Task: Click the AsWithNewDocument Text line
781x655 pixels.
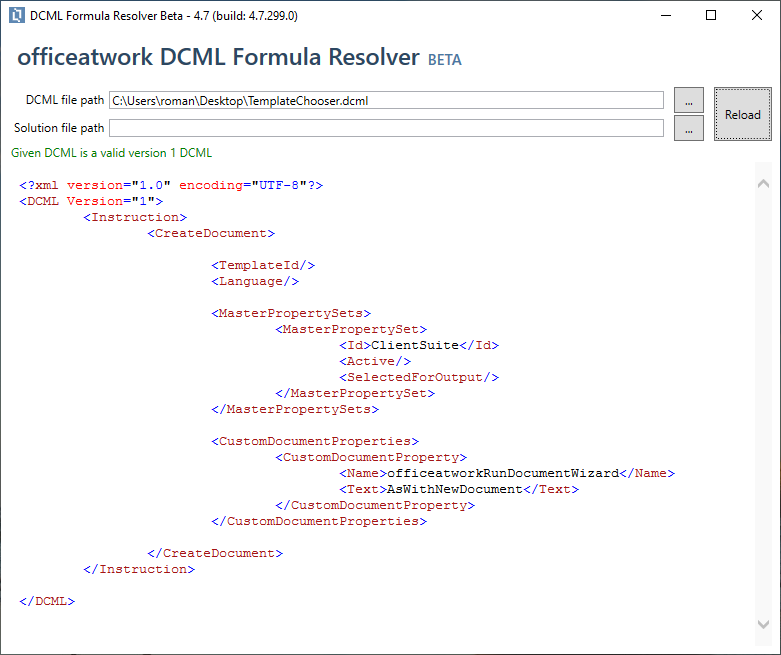Action: pyautogui.click(x=459, y=489)
